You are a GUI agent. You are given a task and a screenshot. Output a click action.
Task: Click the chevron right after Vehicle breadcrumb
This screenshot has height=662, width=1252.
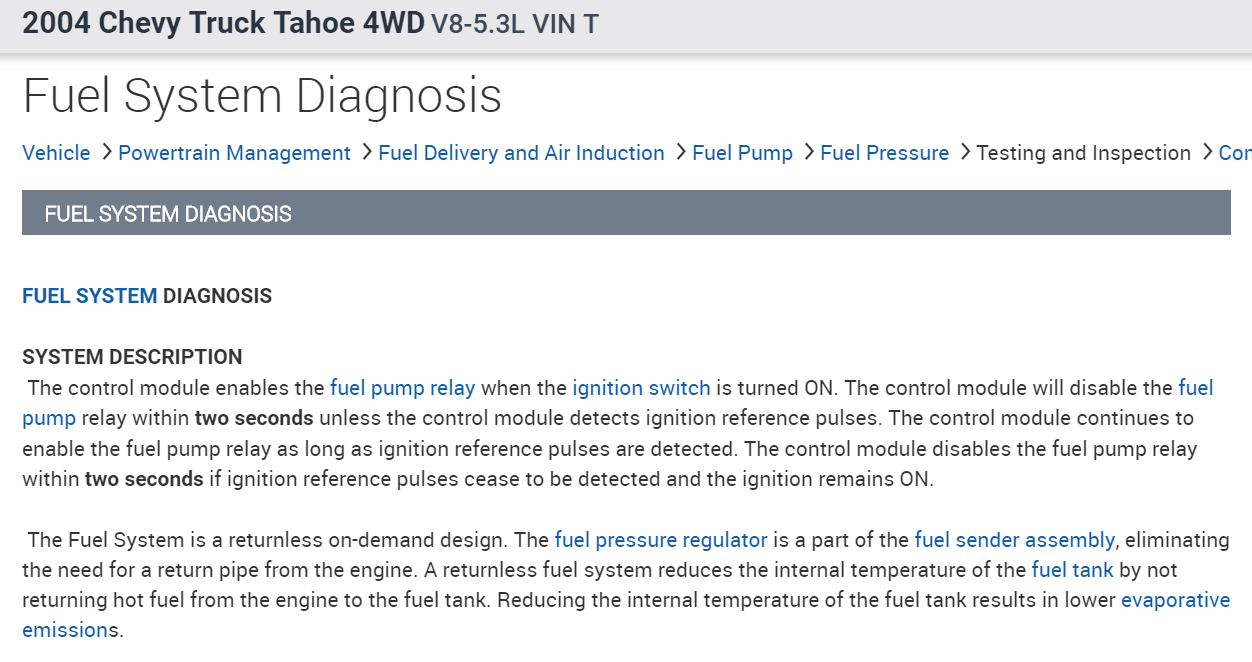pyautogui.click(x=104, y=152)
